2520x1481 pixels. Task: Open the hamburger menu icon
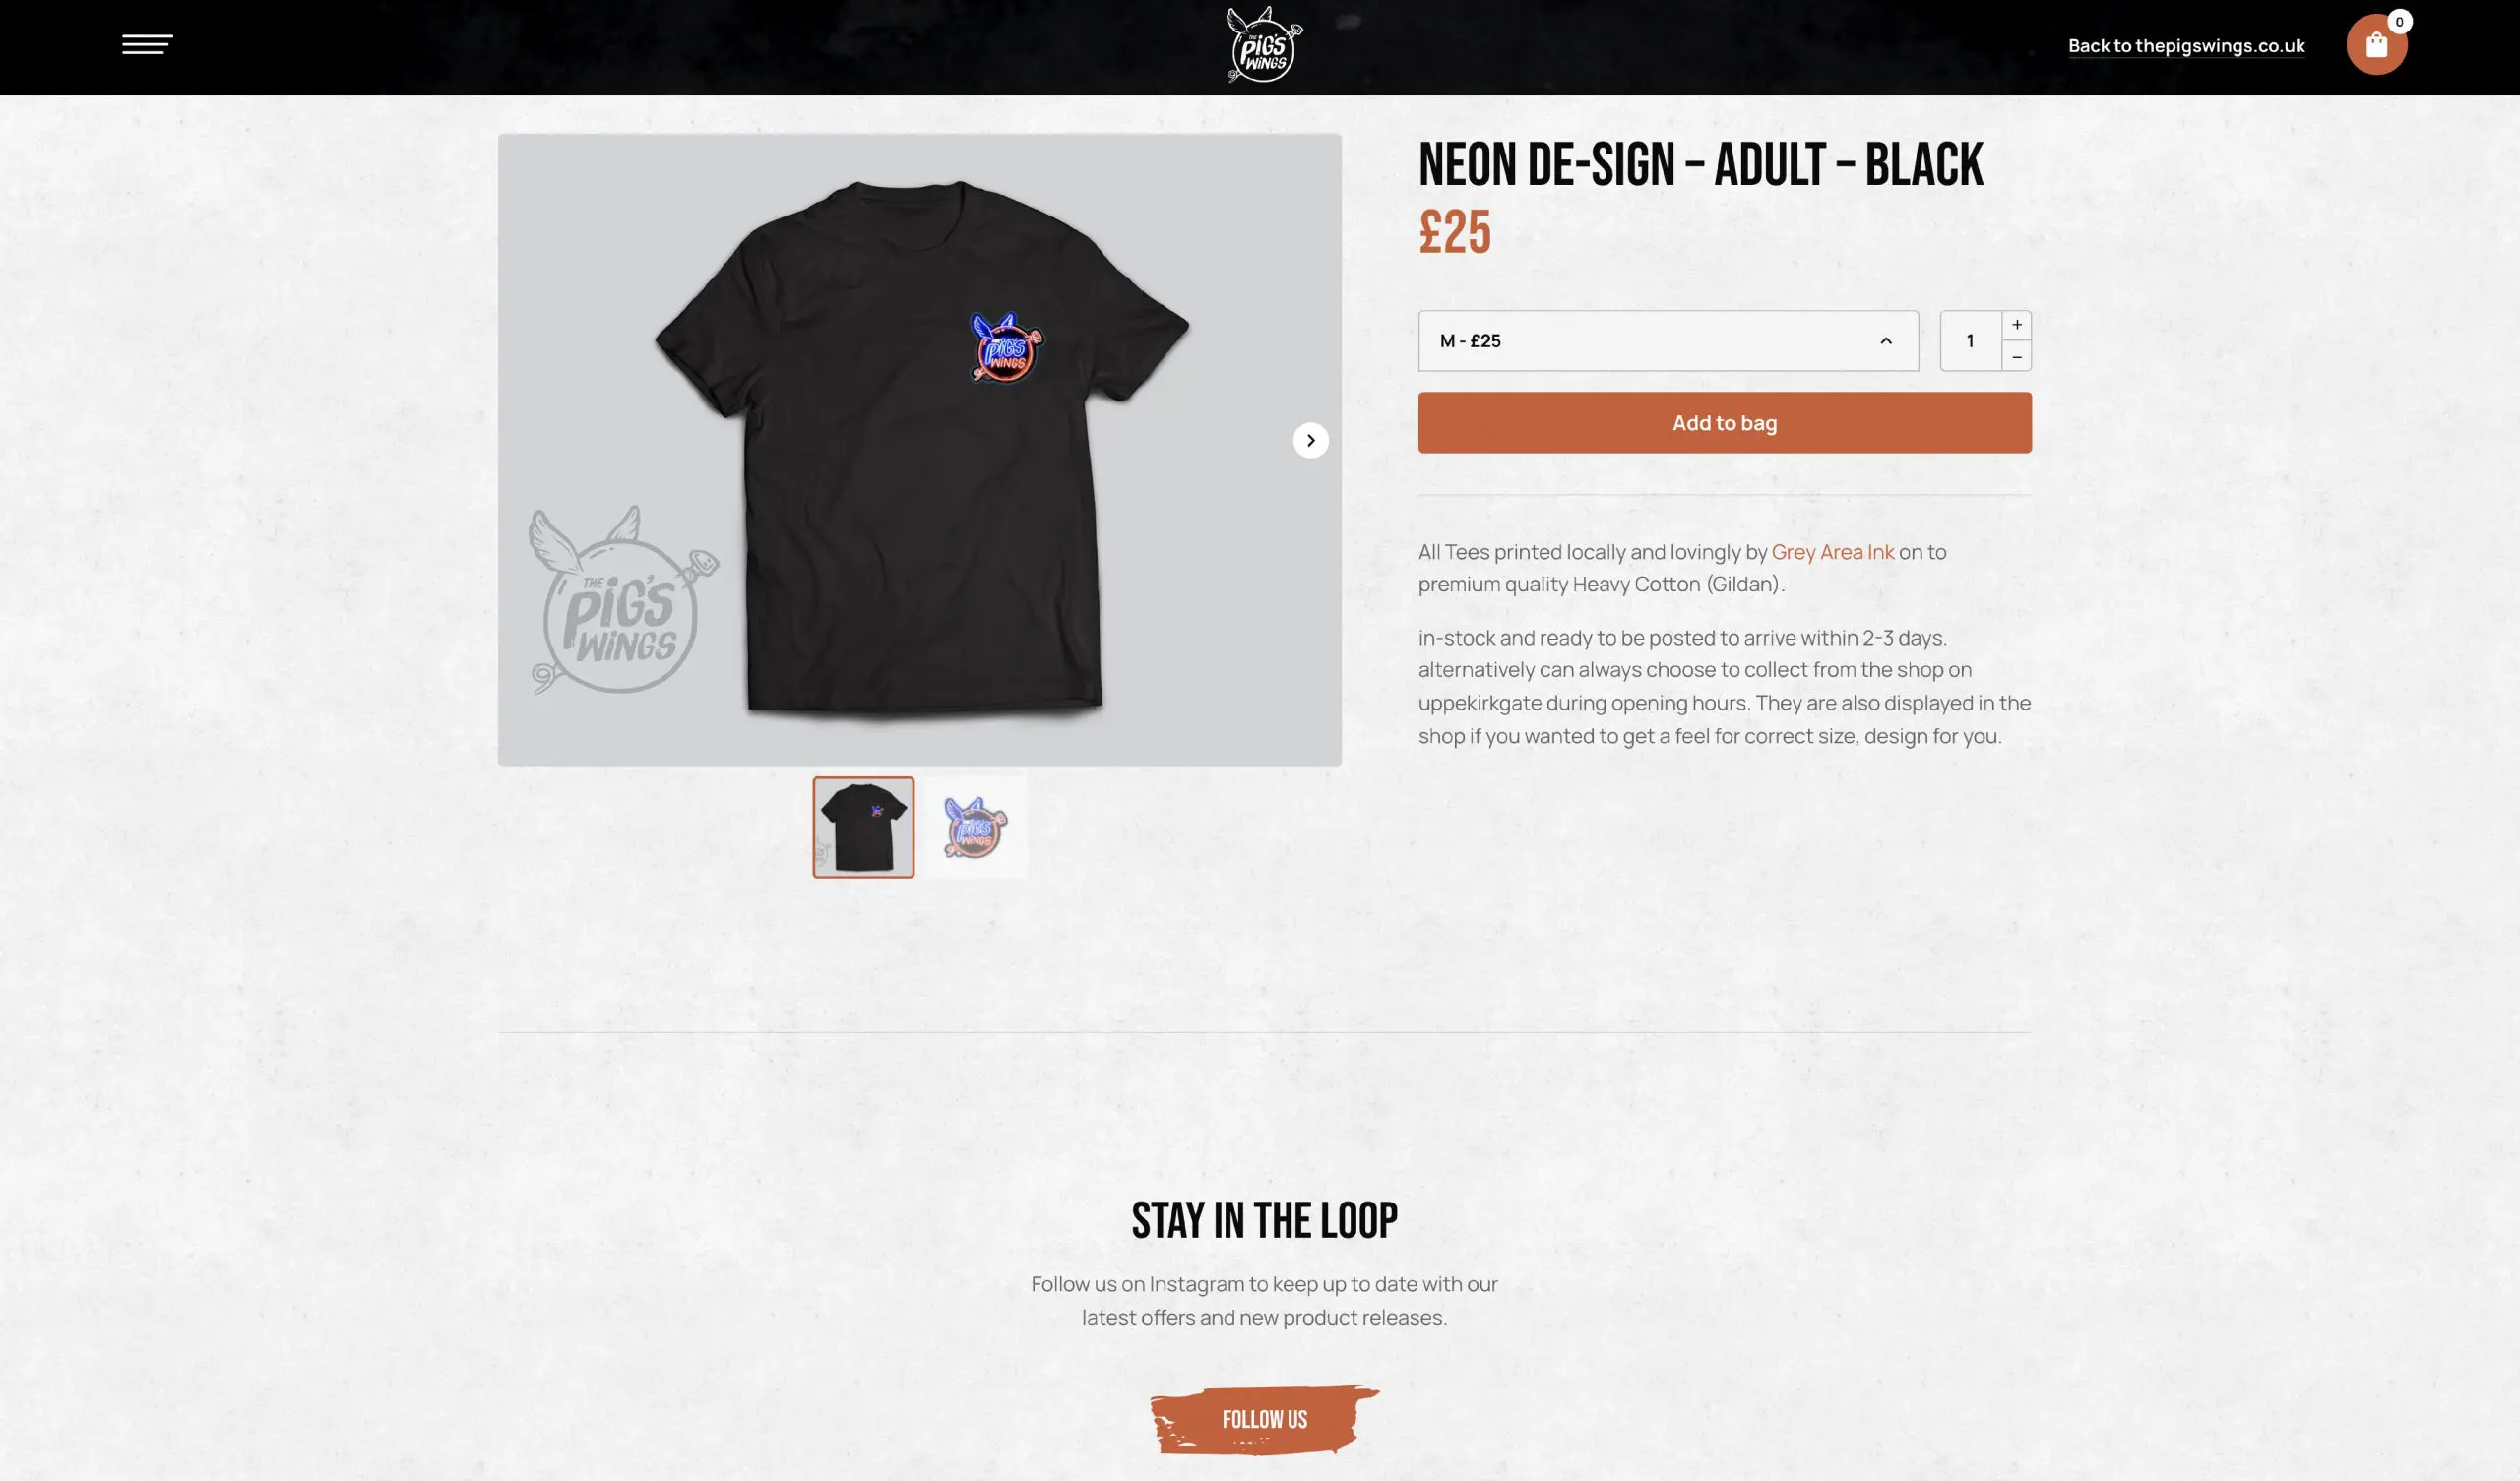coord(147,44)
